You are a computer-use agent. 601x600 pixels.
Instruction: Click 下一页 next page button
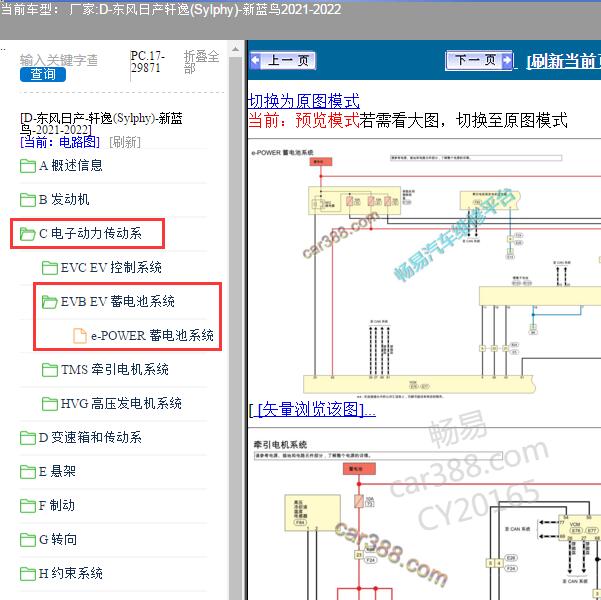click(479, 60)
